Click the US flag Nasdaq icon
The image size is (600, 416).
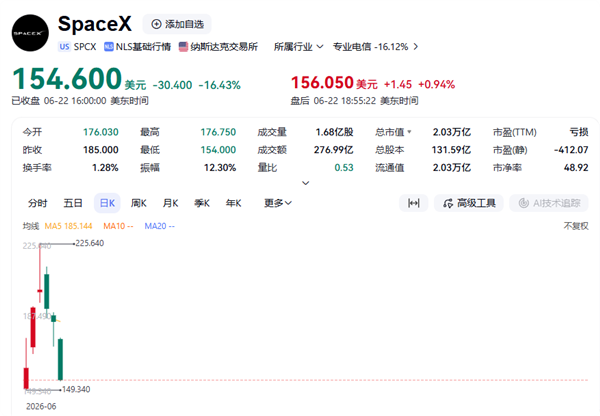183,47
